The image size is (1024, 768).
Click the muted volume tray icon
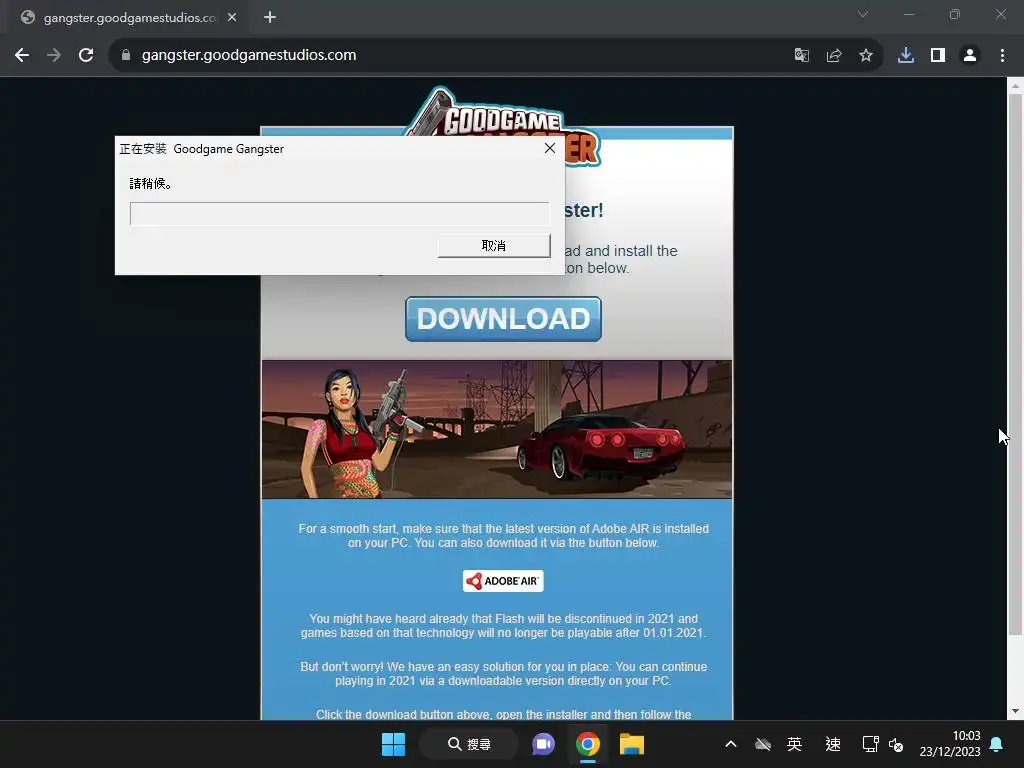tap(895, 744)
